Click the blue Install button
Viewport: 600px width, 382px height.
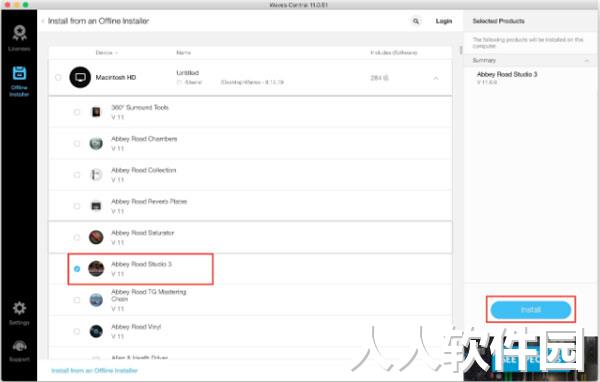pos(531,310)
